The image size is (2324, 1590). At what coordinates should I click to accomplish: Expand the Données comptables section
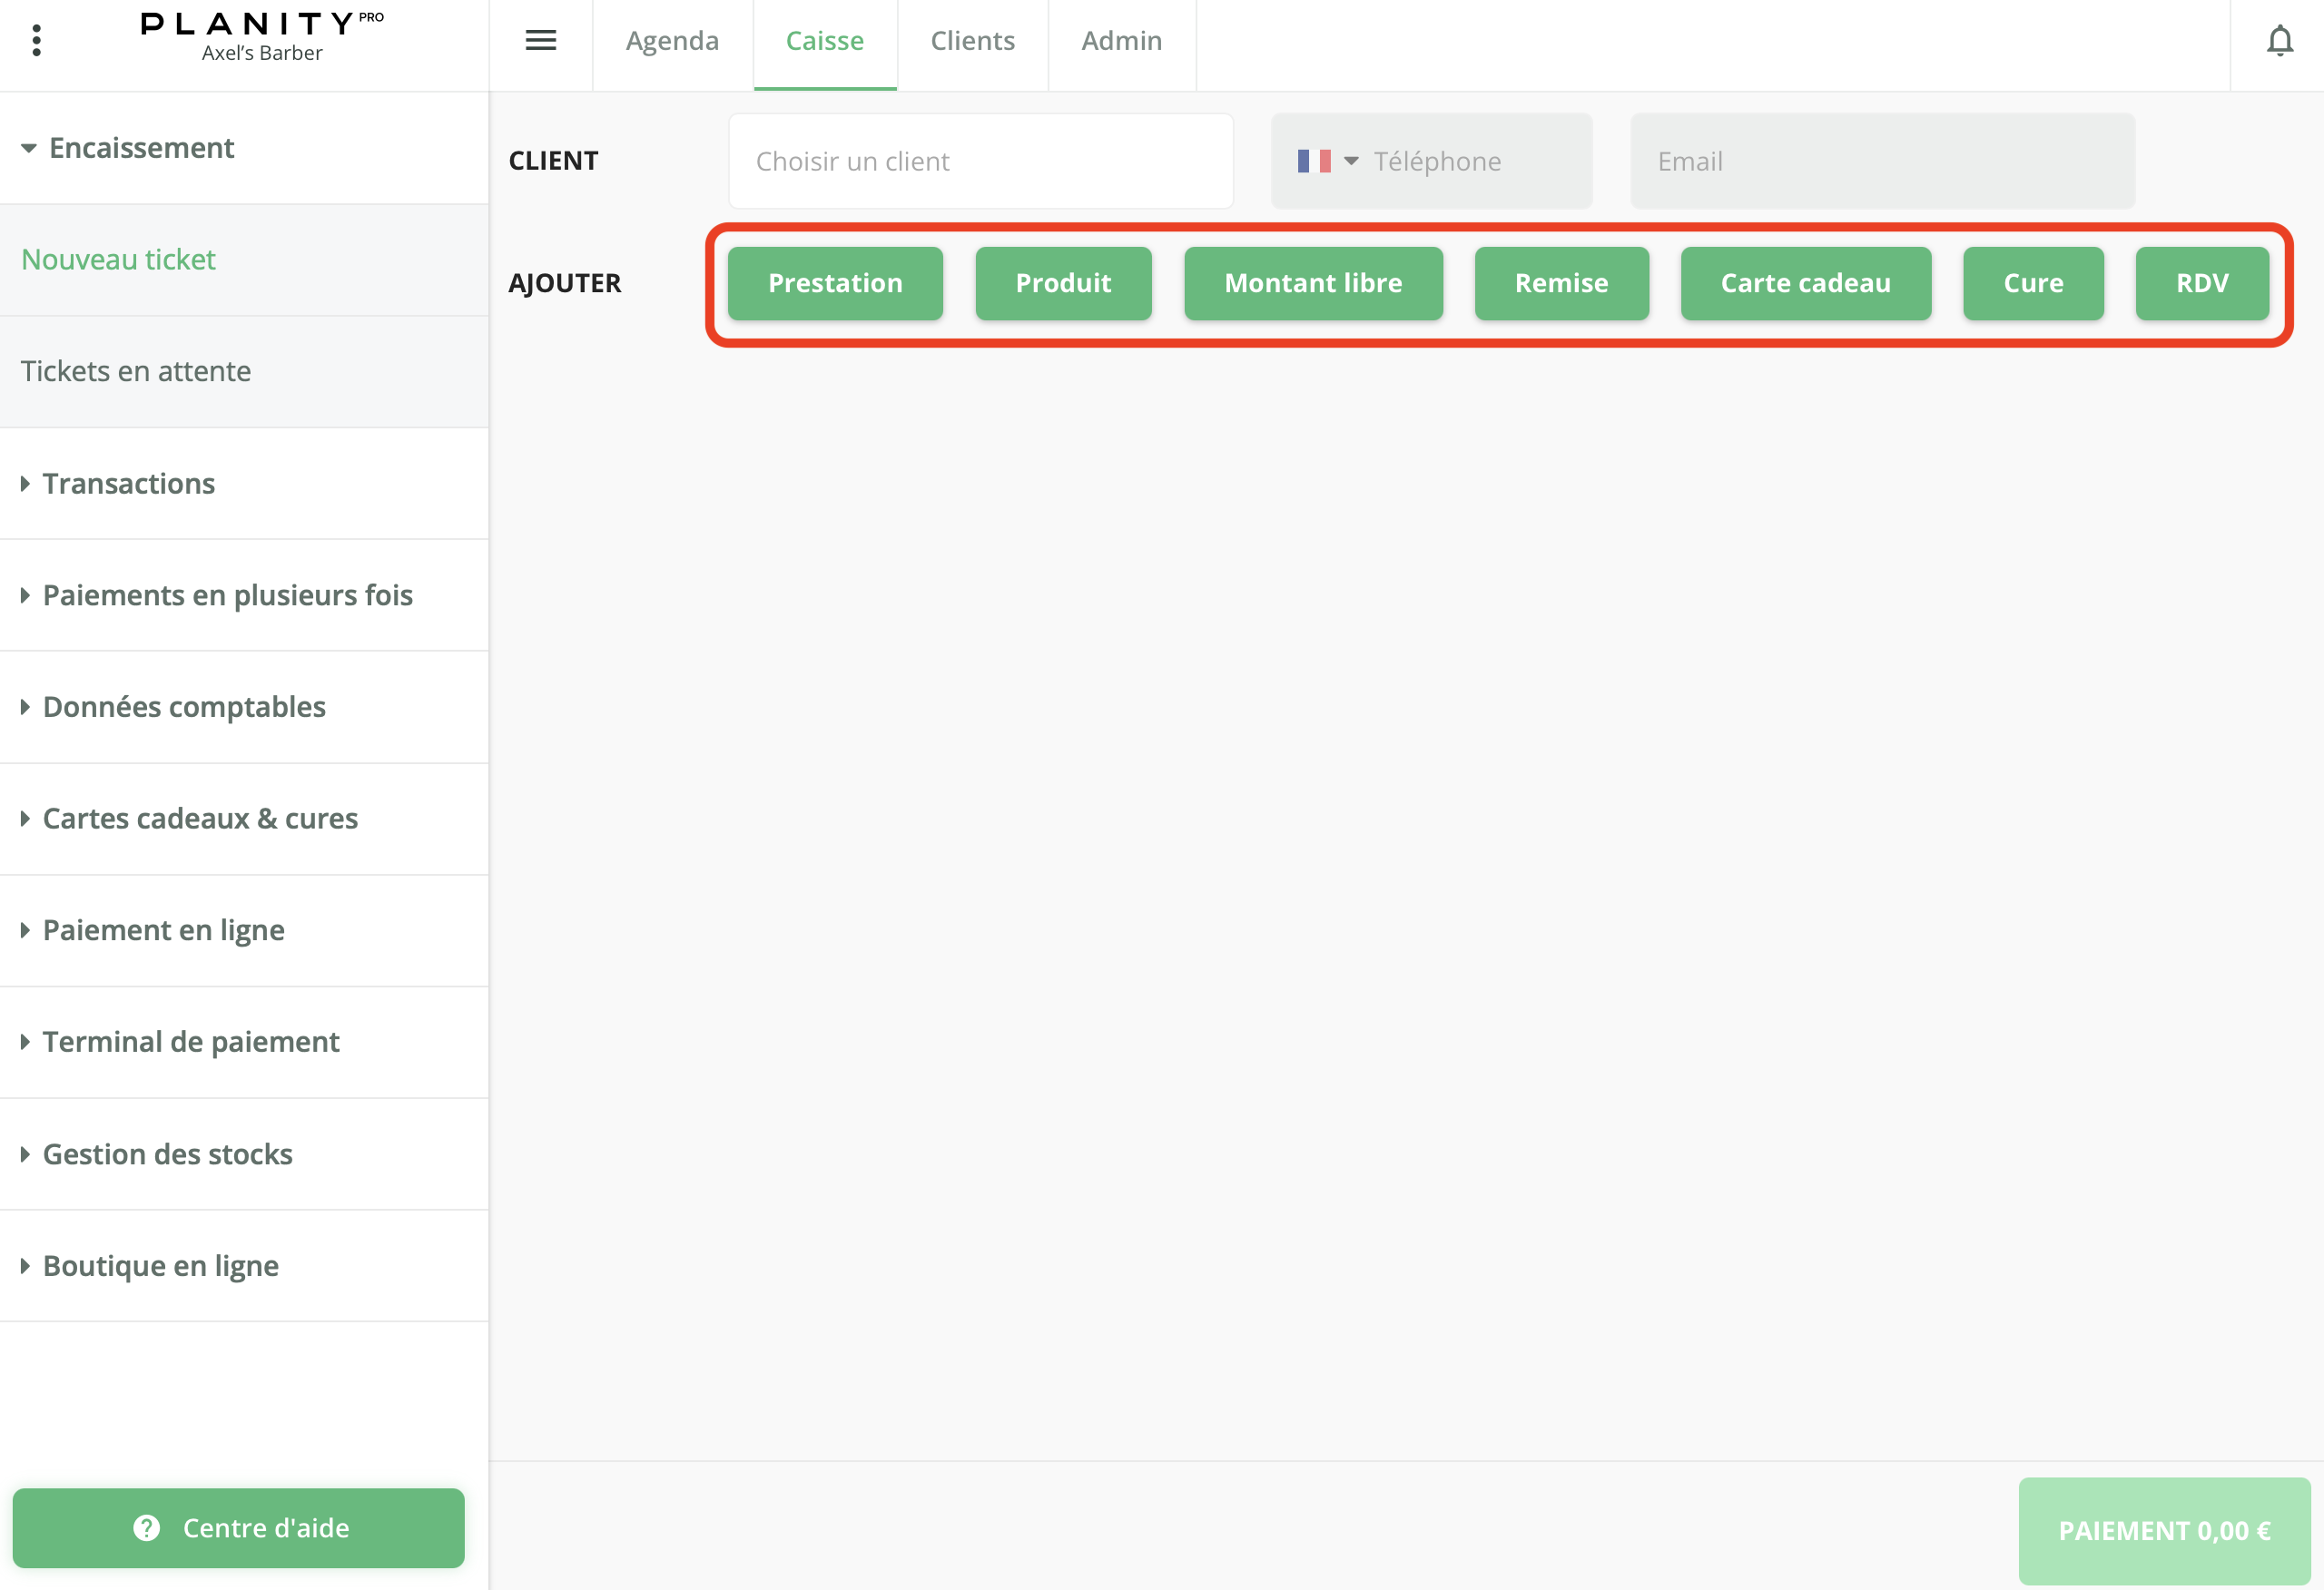184,707
